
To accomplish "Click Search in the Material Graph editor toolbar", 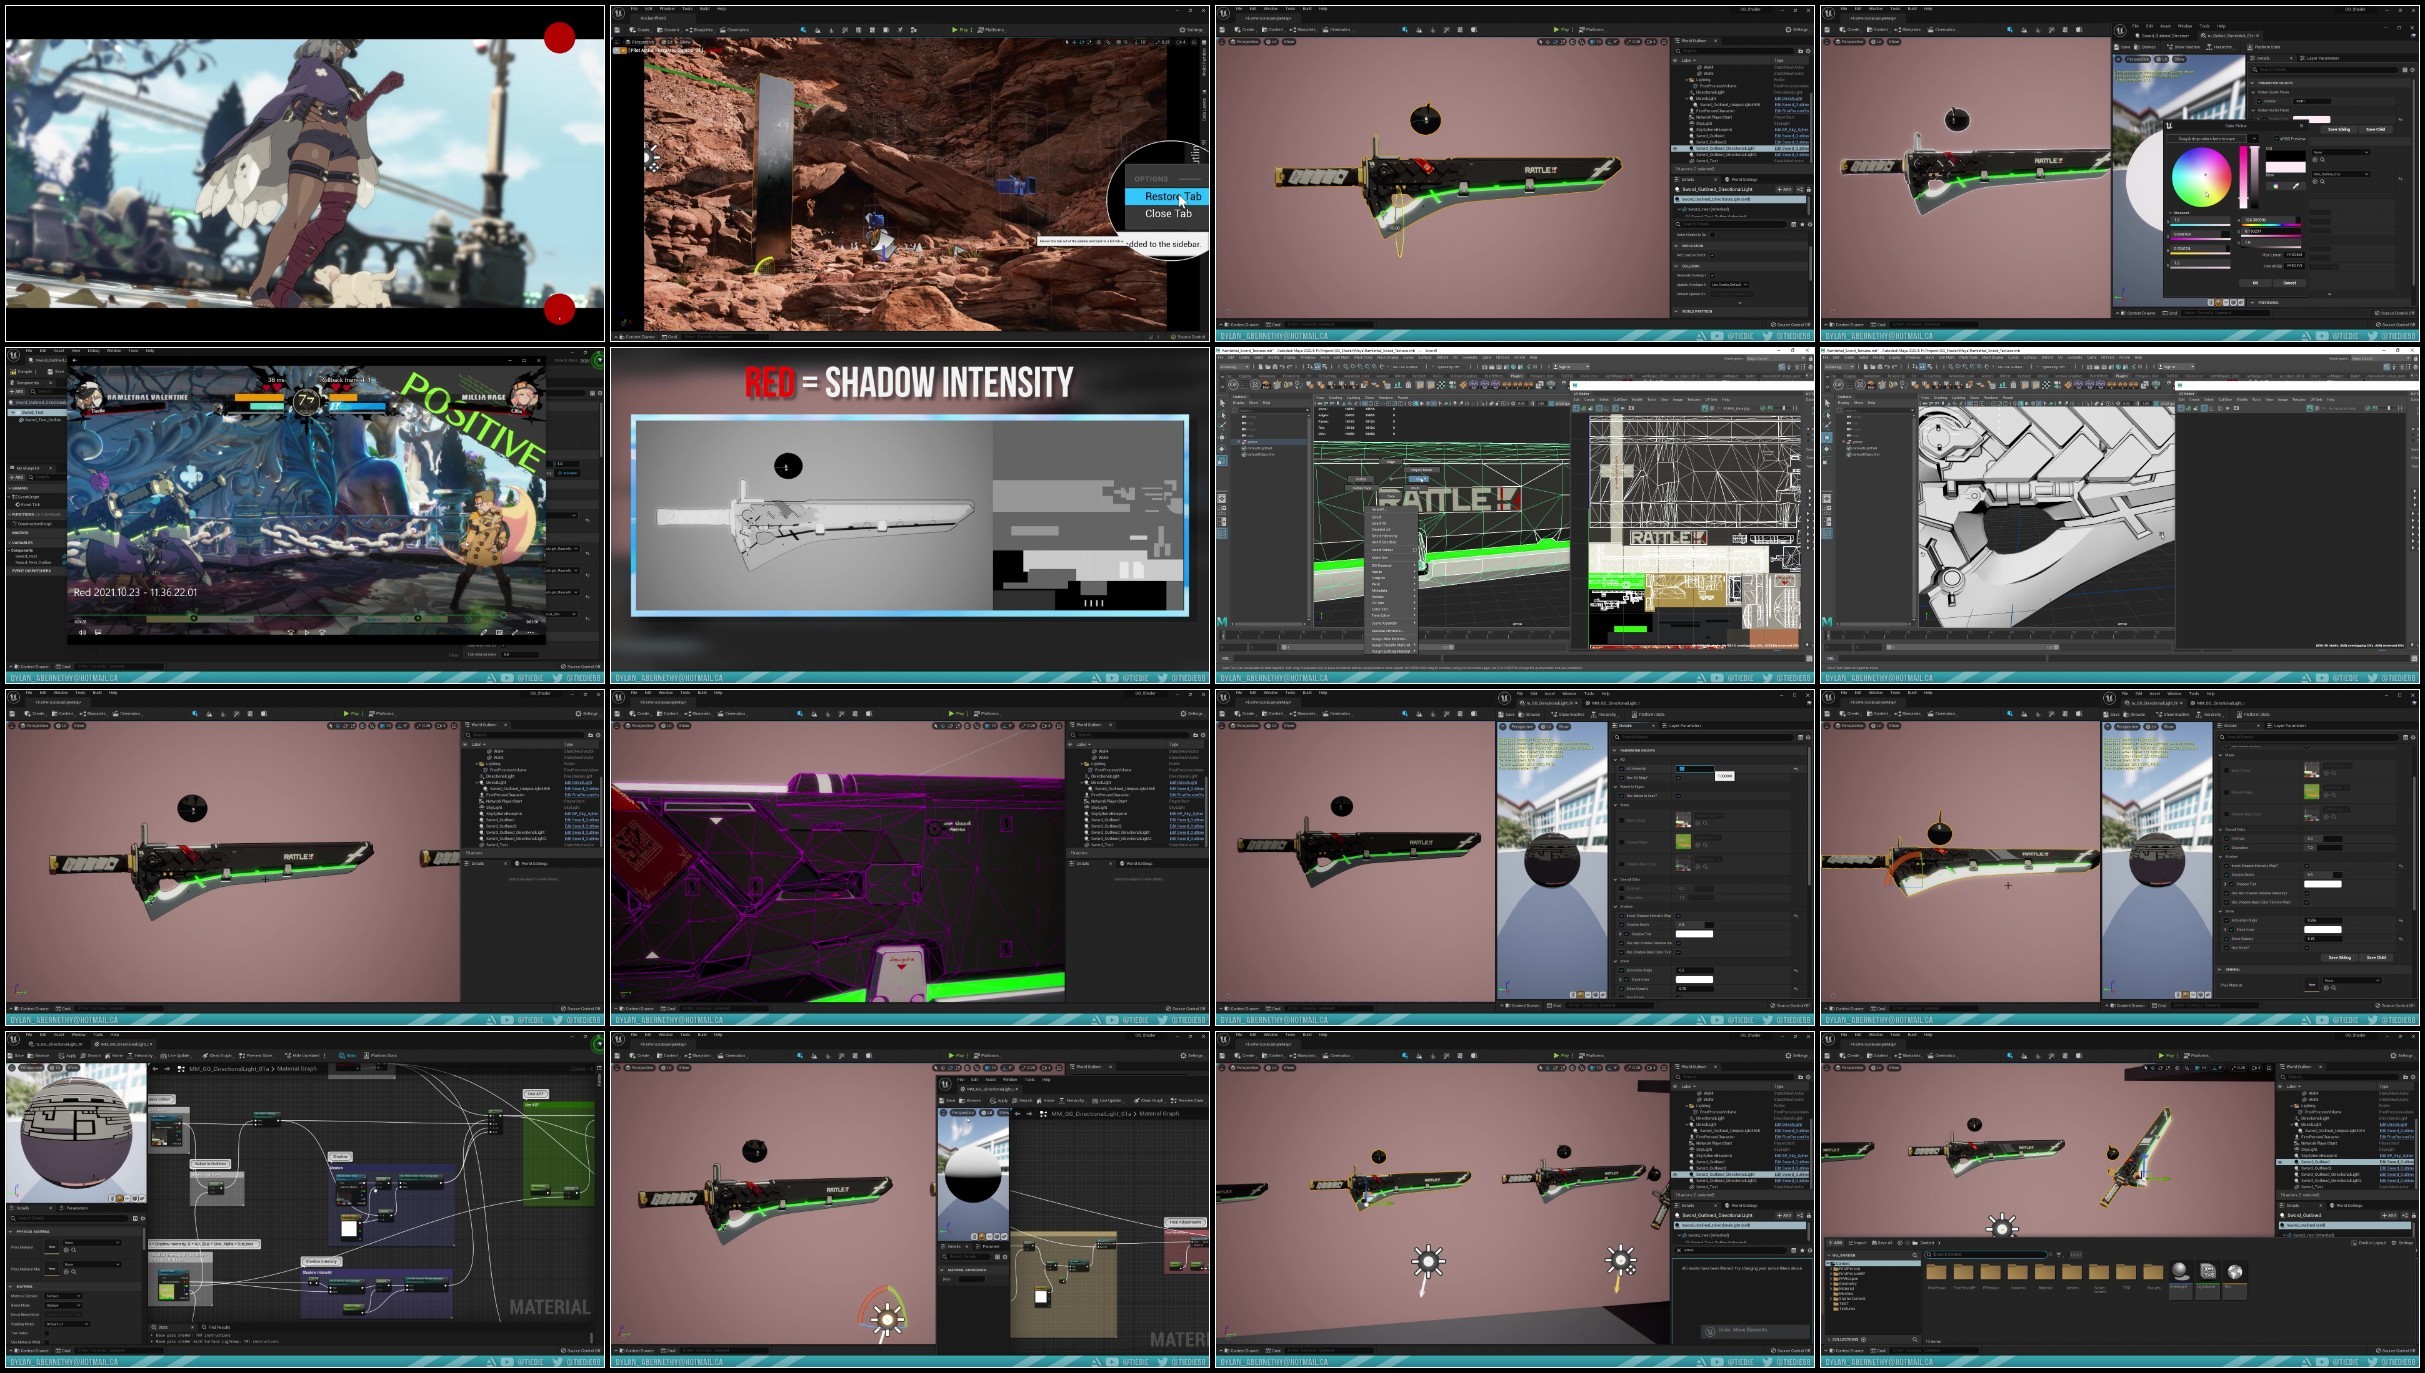I will tap(90, 1055).
